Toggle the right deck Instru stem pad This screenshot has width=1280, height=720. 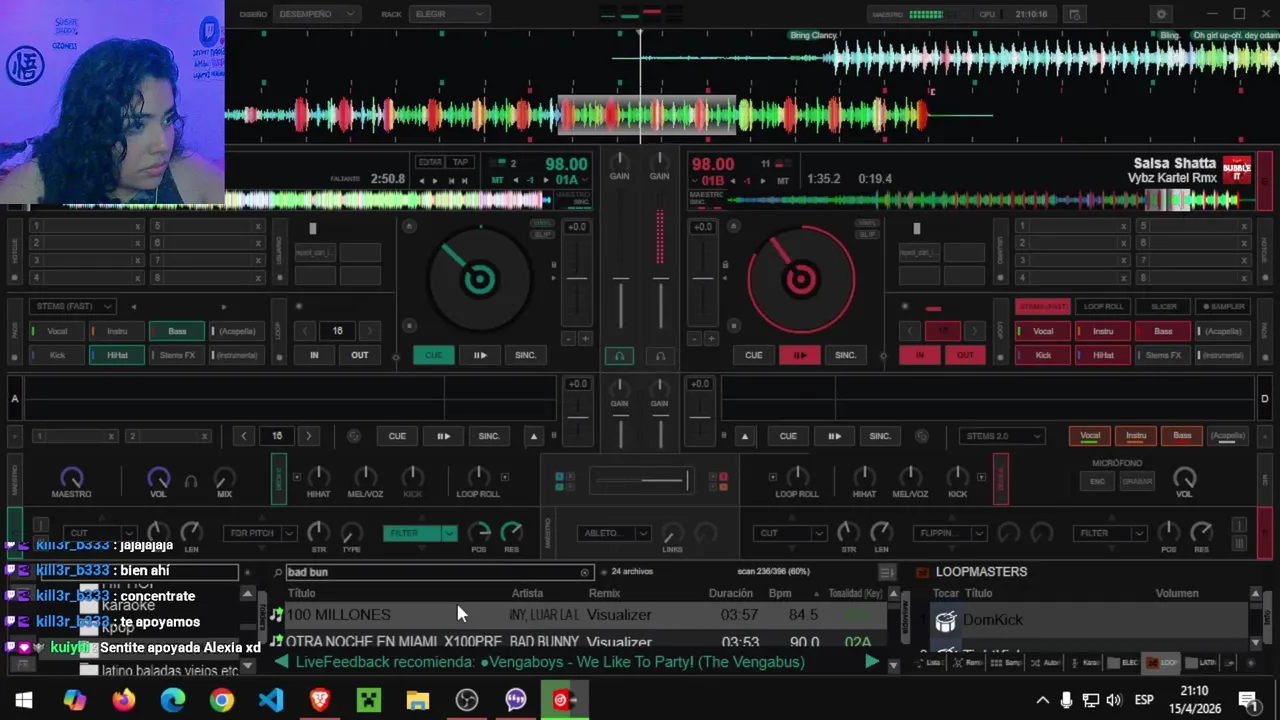click(1103, 331)
